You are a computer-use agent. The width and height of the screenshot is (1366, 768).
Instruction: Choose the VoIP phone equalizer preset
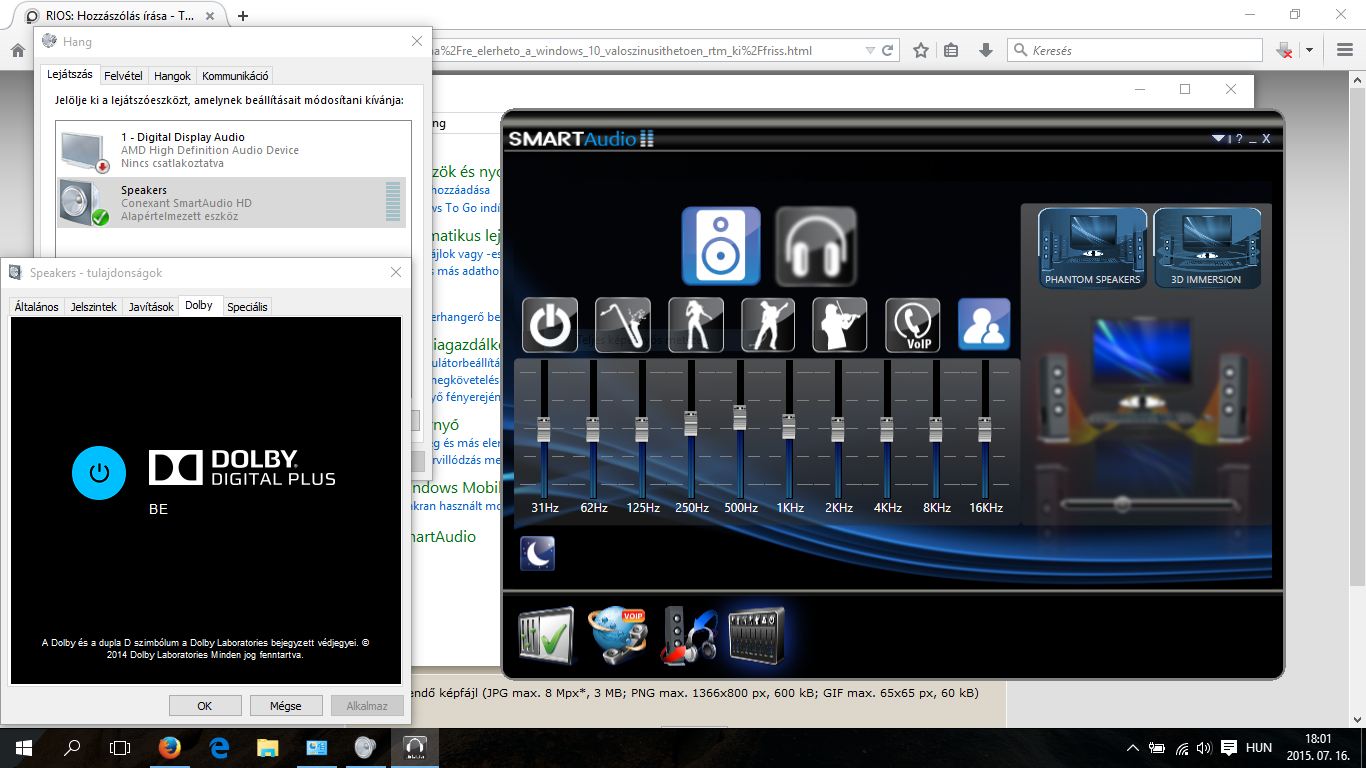(912, 325)
